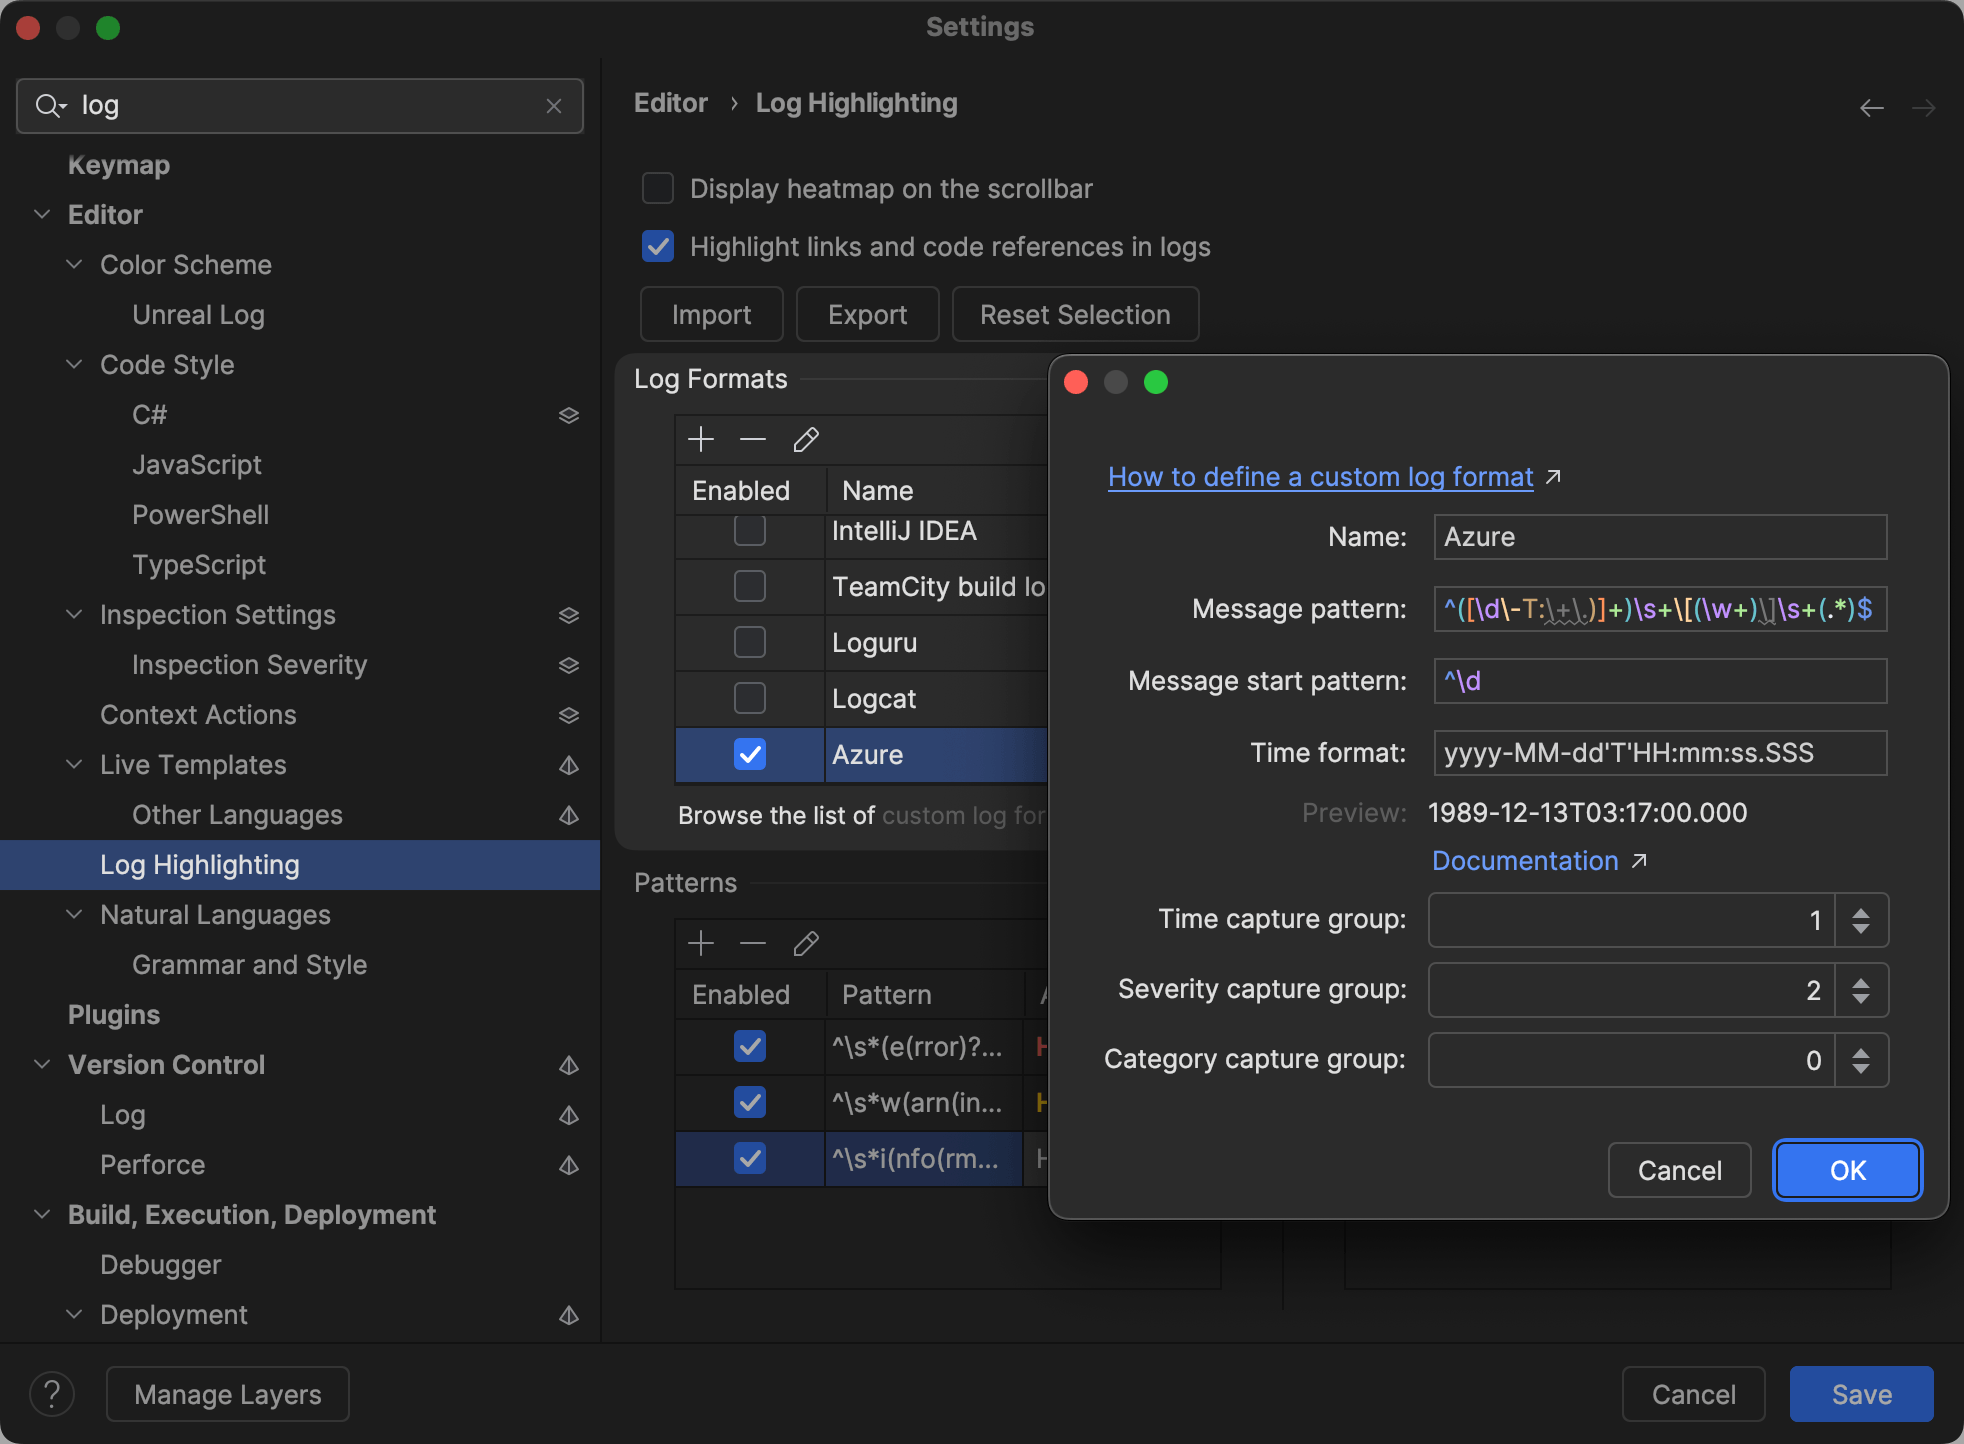Expand the Deployment section

74,1314
